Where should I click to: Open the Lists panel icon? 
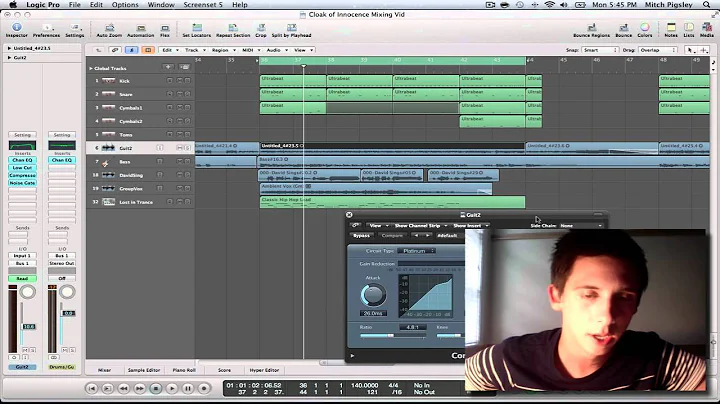click(x=689, y=28)
